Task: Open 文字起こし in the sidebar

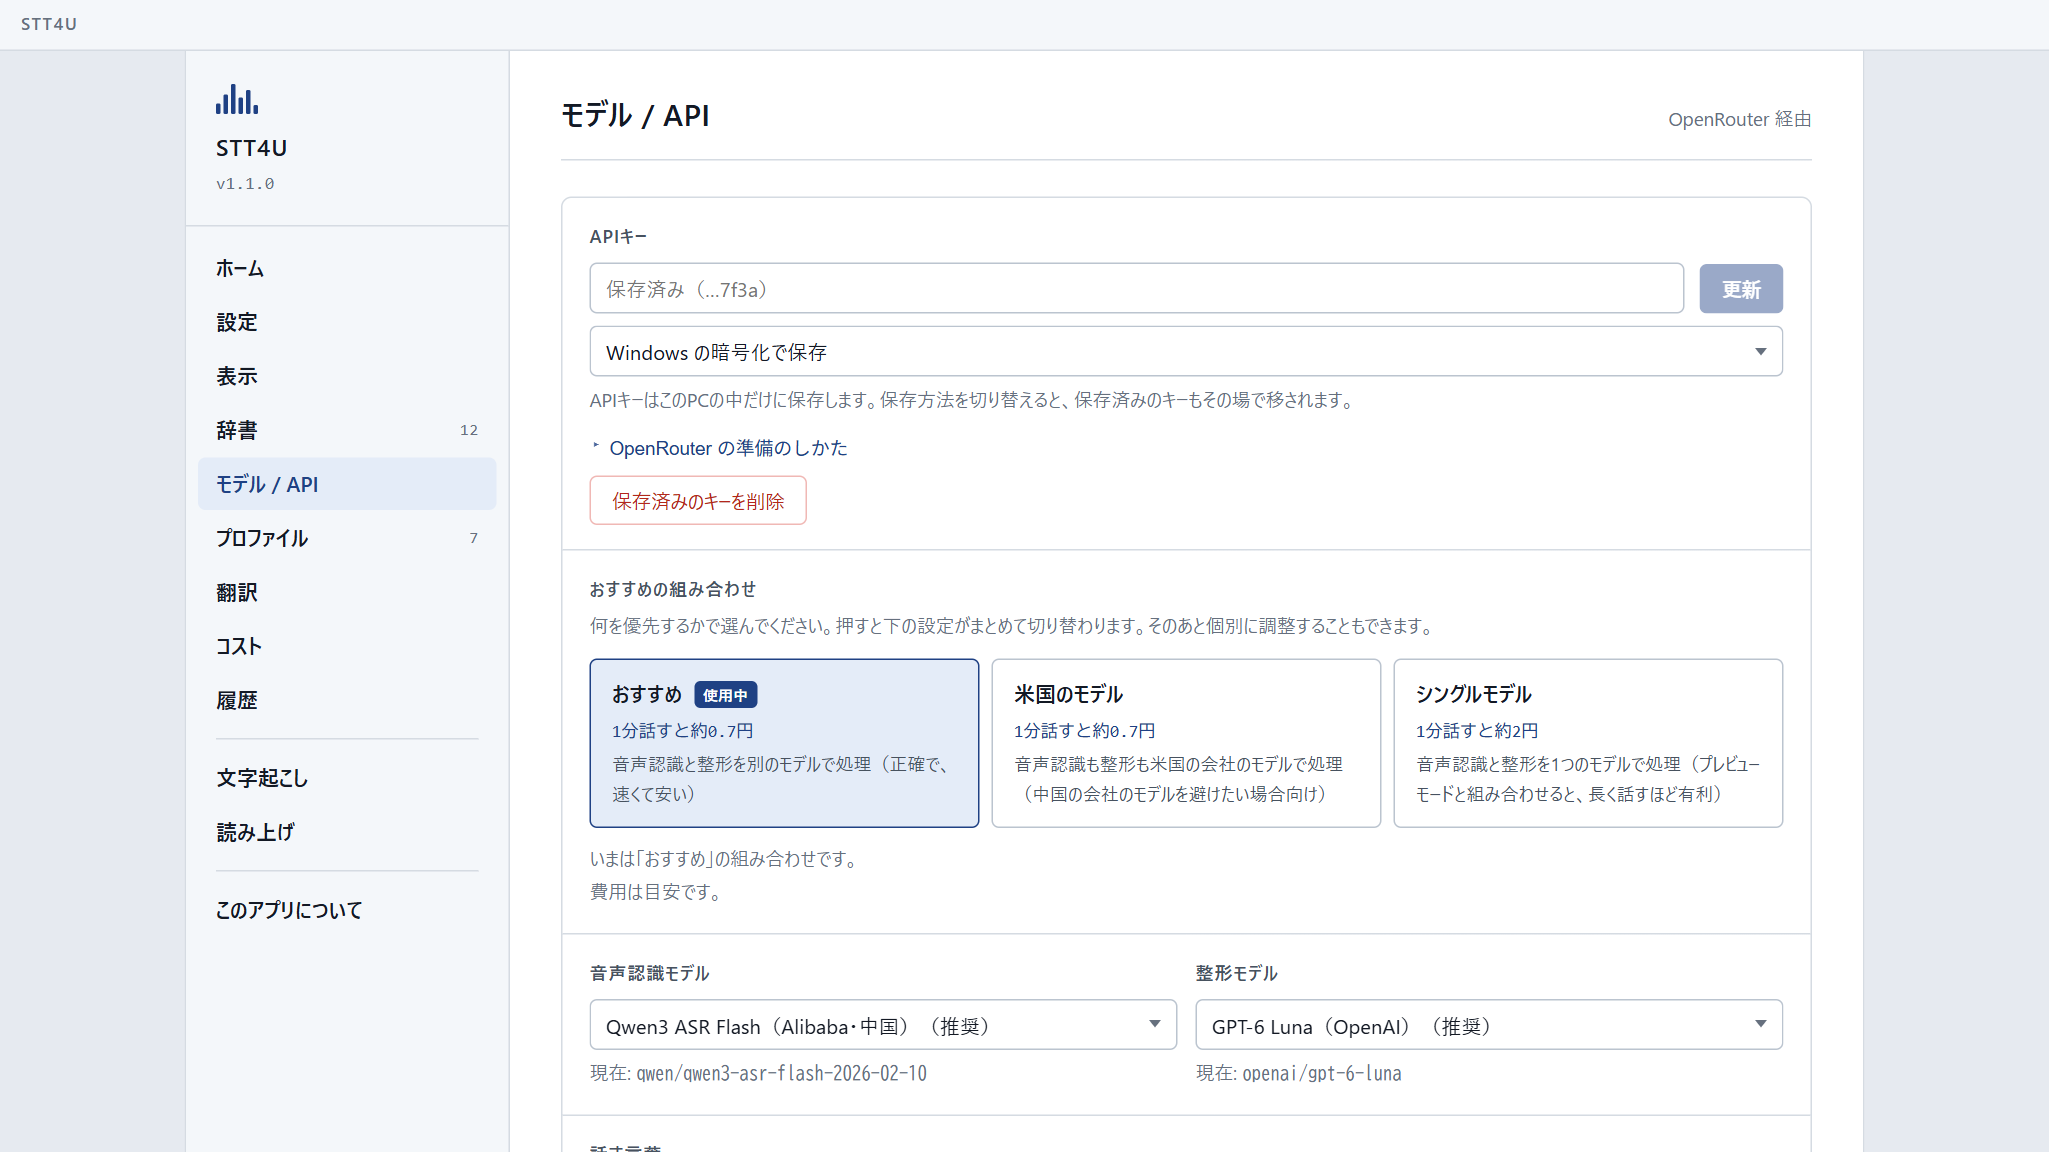Action: 347,778
